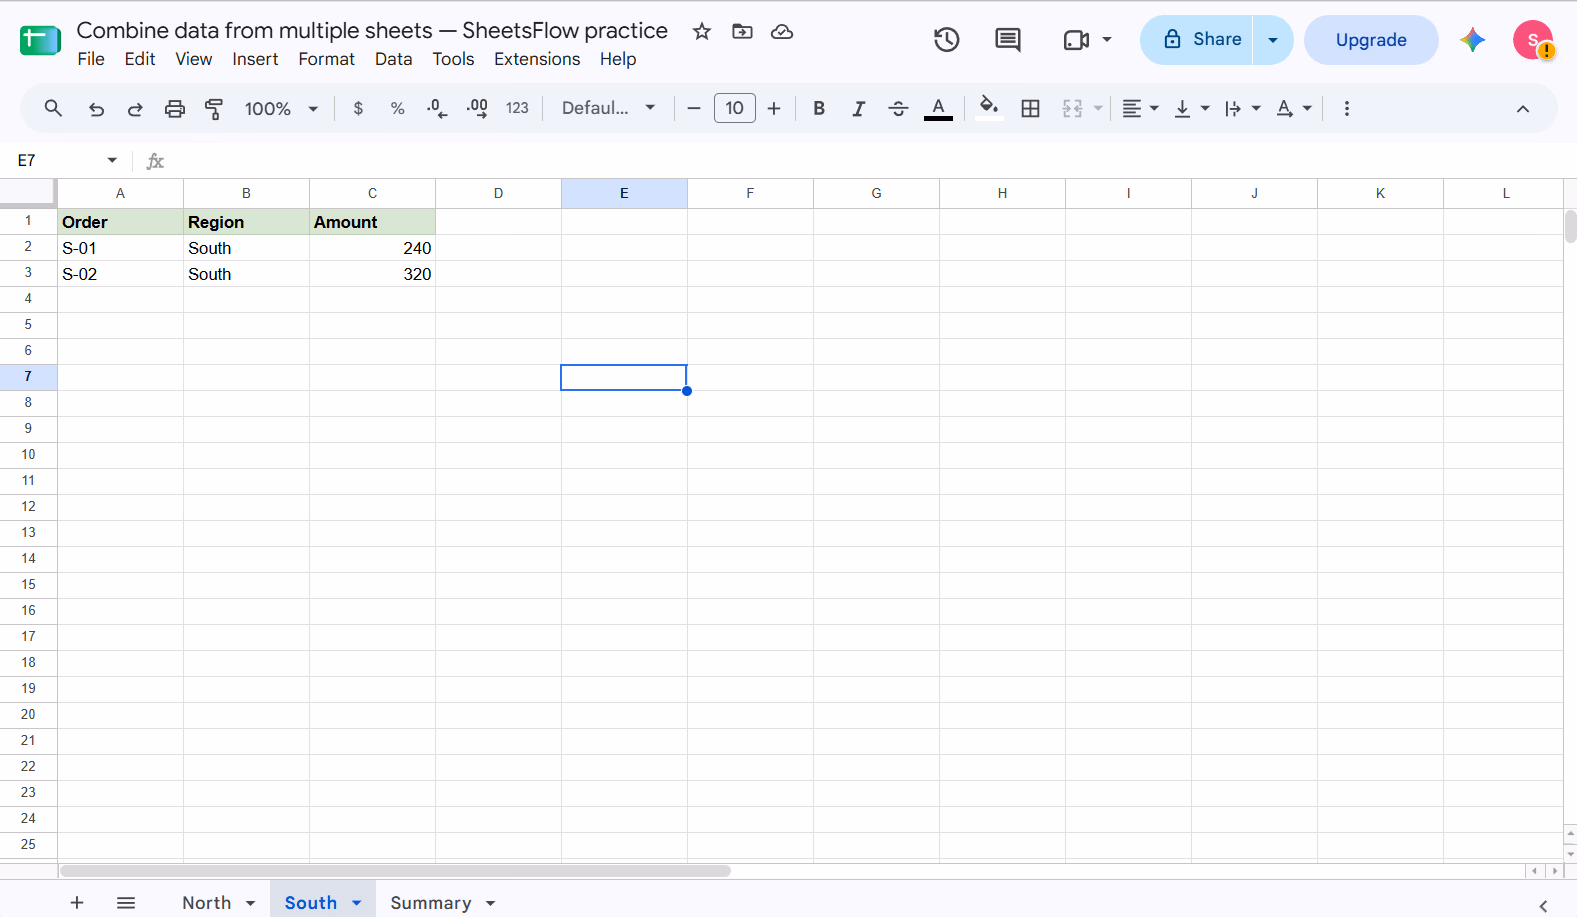Open more number formats (123)

[517, 108]
